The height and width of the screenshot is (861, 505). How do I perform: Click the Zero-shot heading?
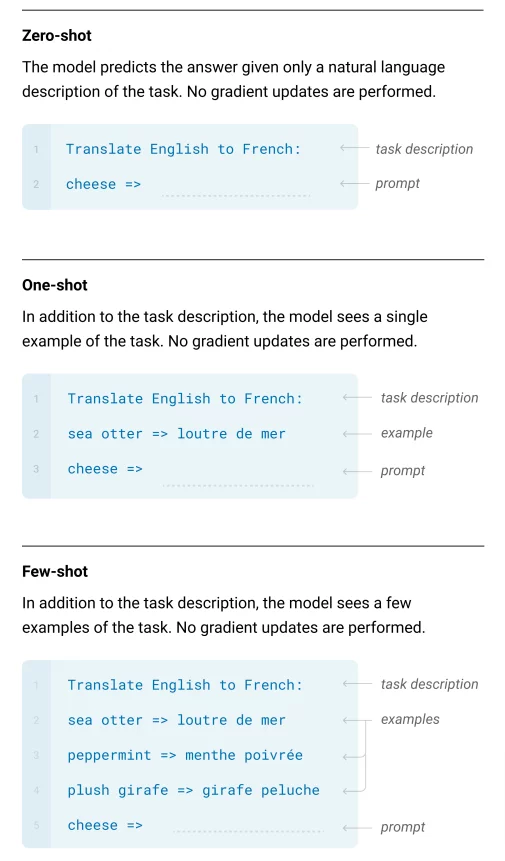[57, 36]
